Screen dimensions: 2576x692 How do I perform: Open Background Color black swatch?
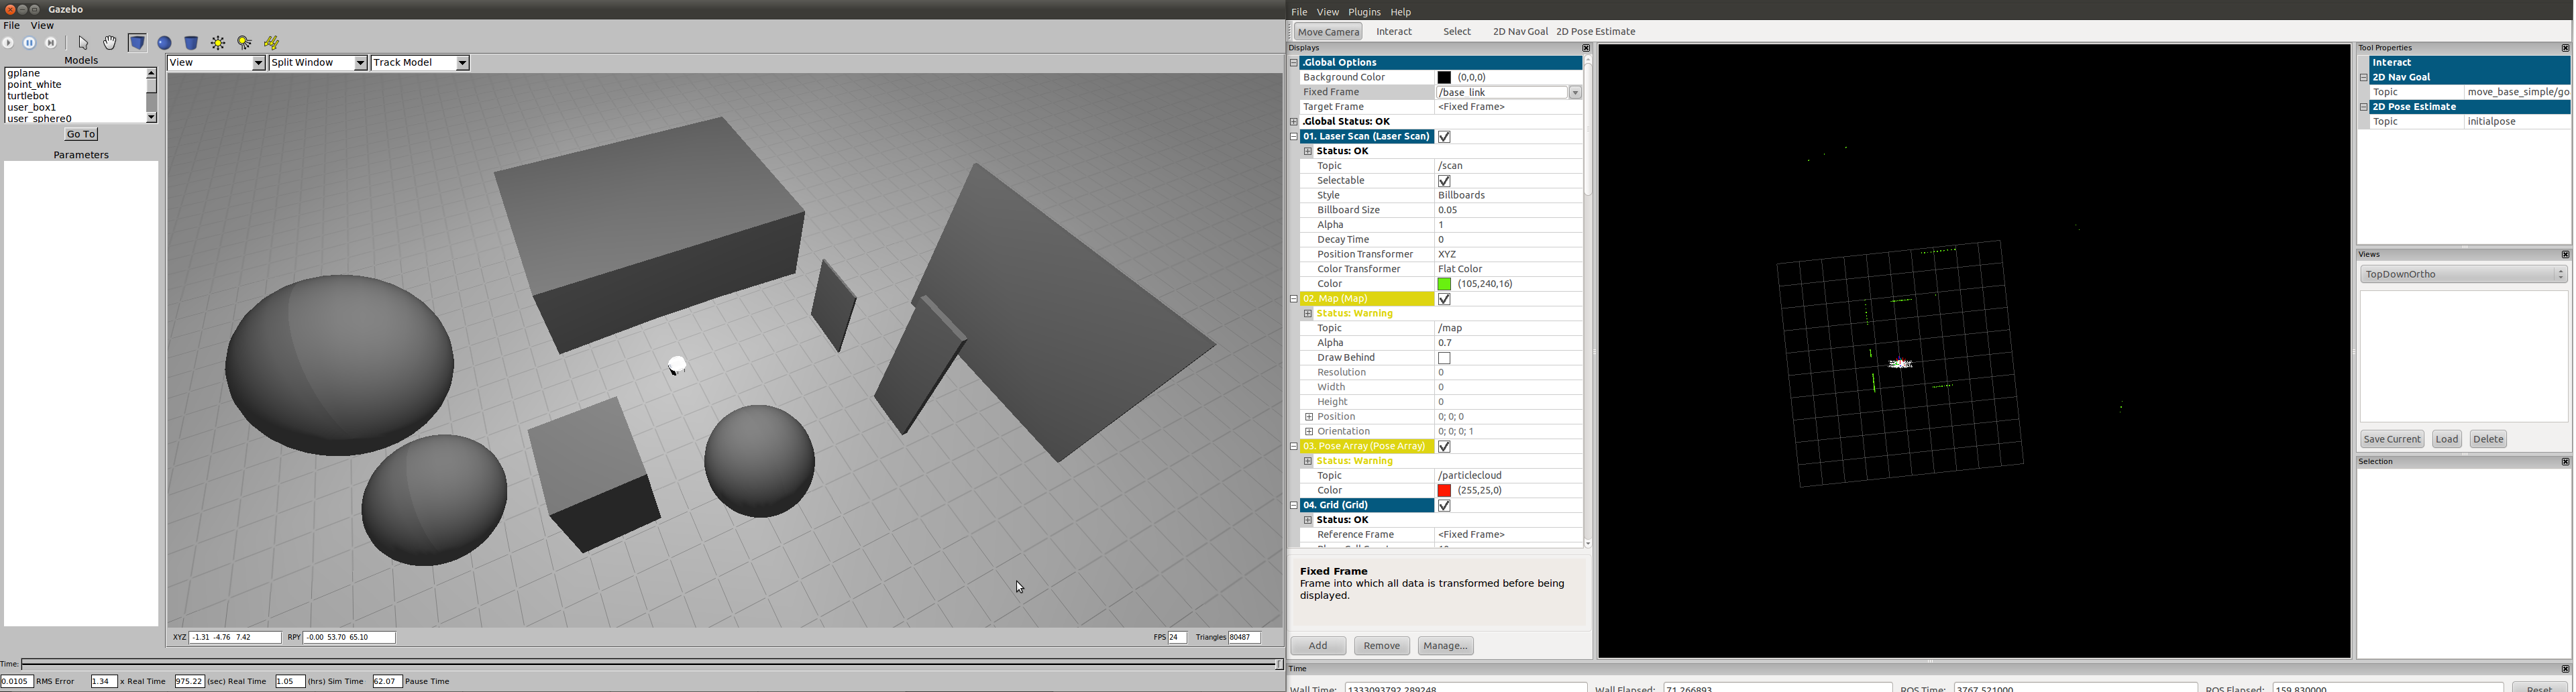(x=1444, y=78)
